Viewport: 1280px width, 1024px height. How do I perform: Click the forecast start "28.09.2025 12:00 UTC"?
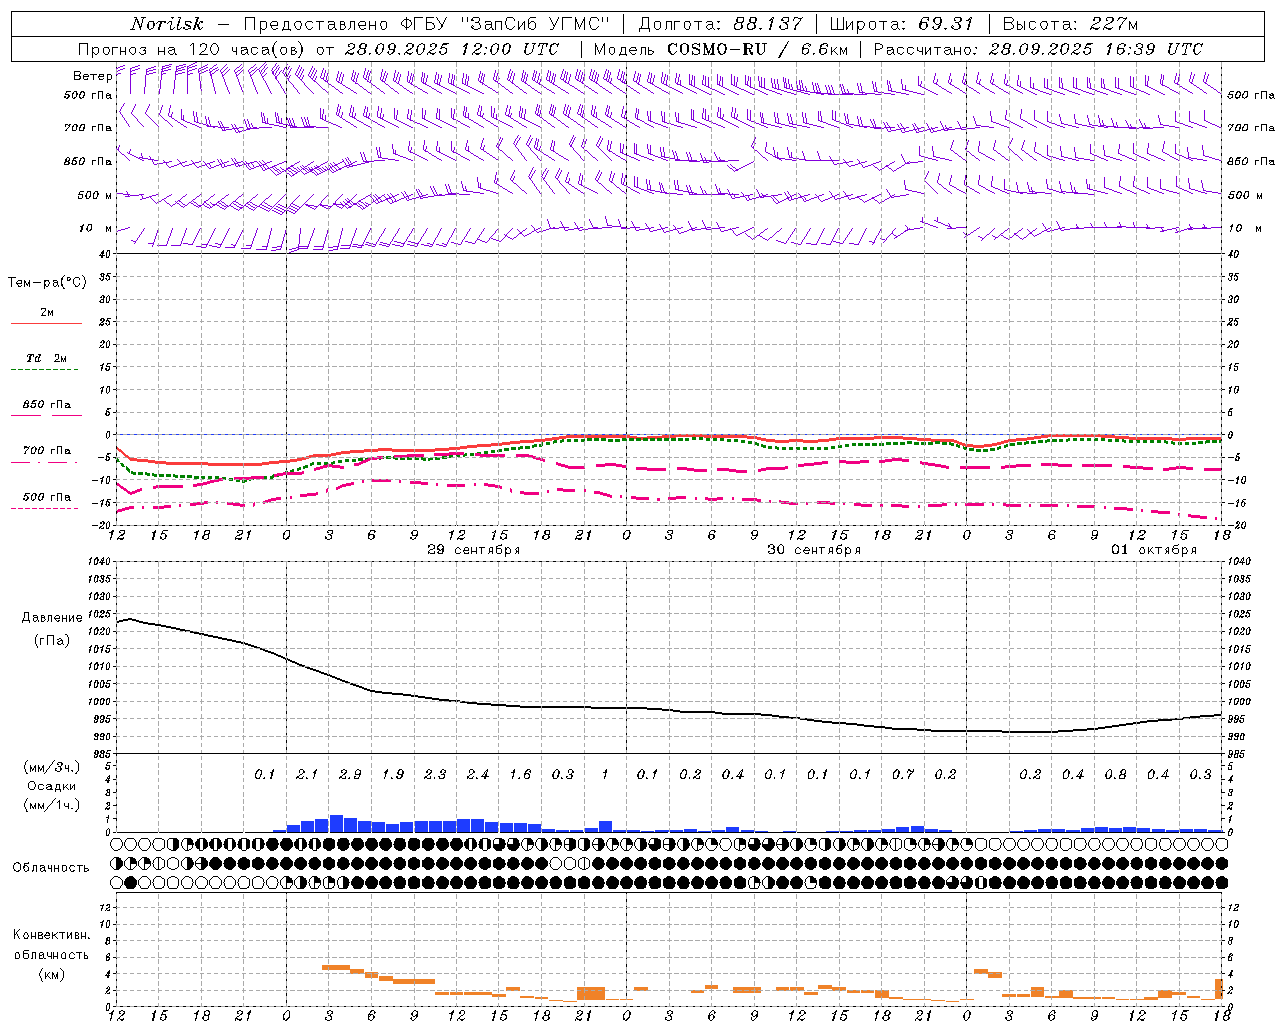(x=452, y=49)
